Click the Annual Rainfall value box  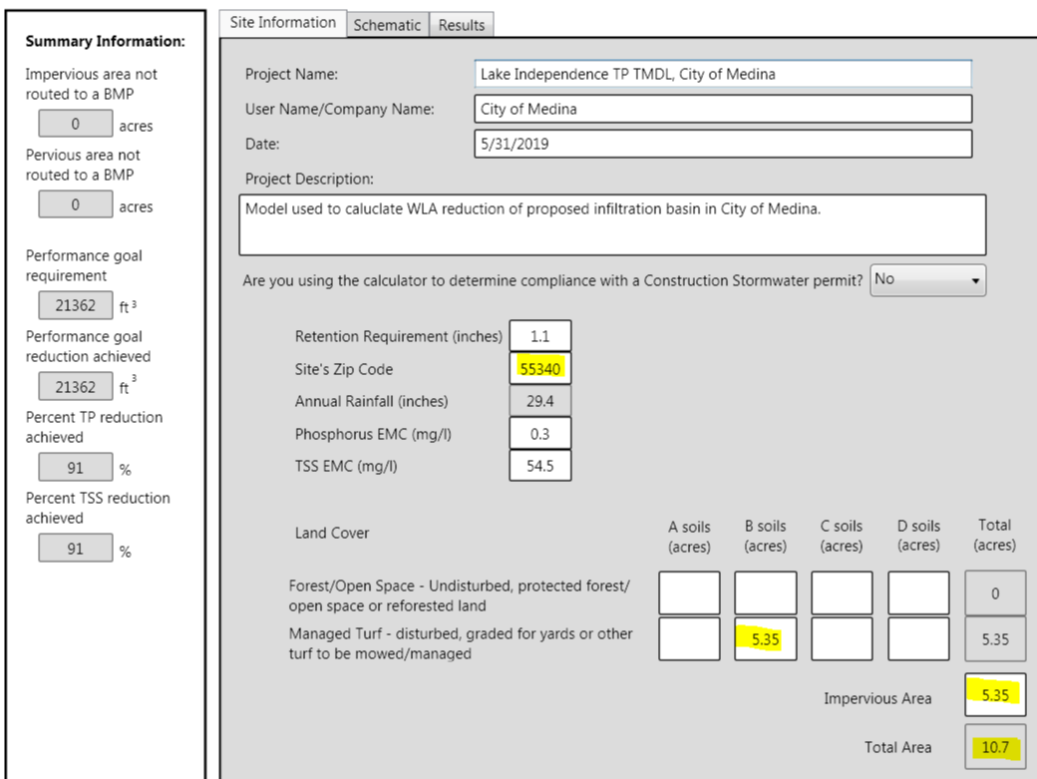pos(540,402)
